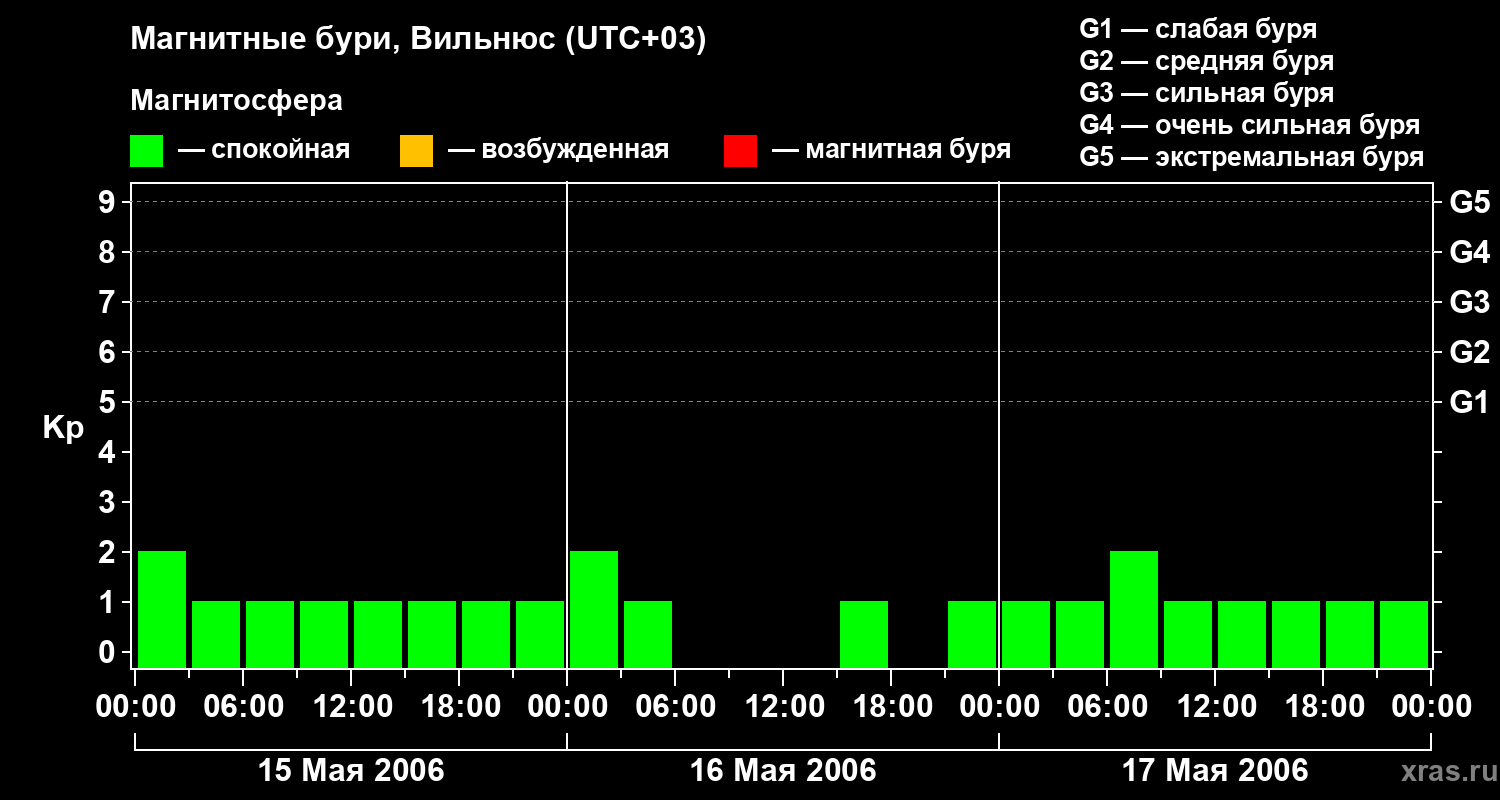
Task: Click the "G1" storm-level axis label
Action: [x=1469, y=402]
